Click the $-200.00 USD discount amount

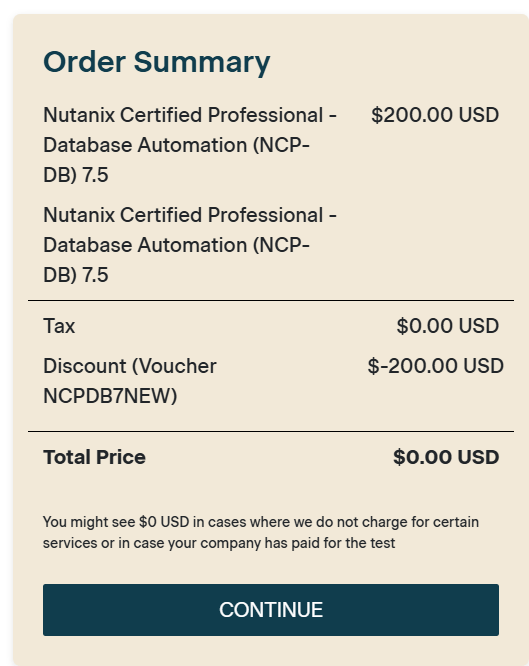436,366
